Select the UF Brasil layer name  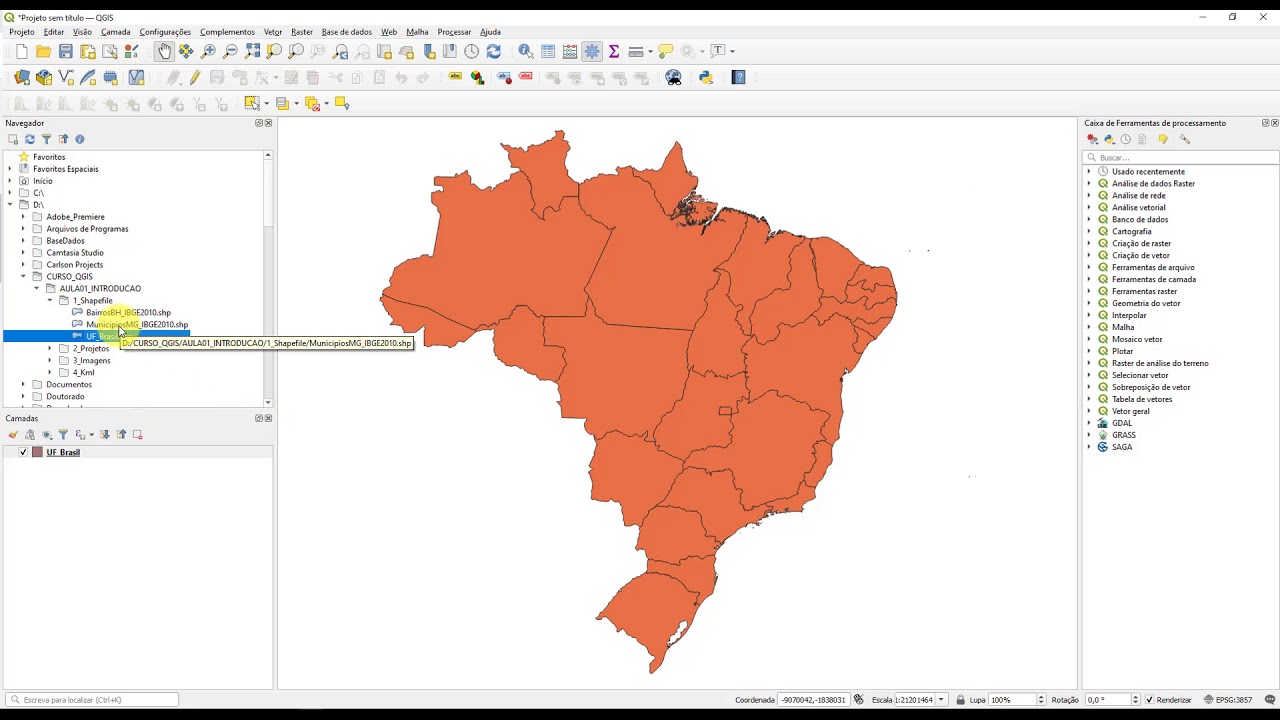63,453
